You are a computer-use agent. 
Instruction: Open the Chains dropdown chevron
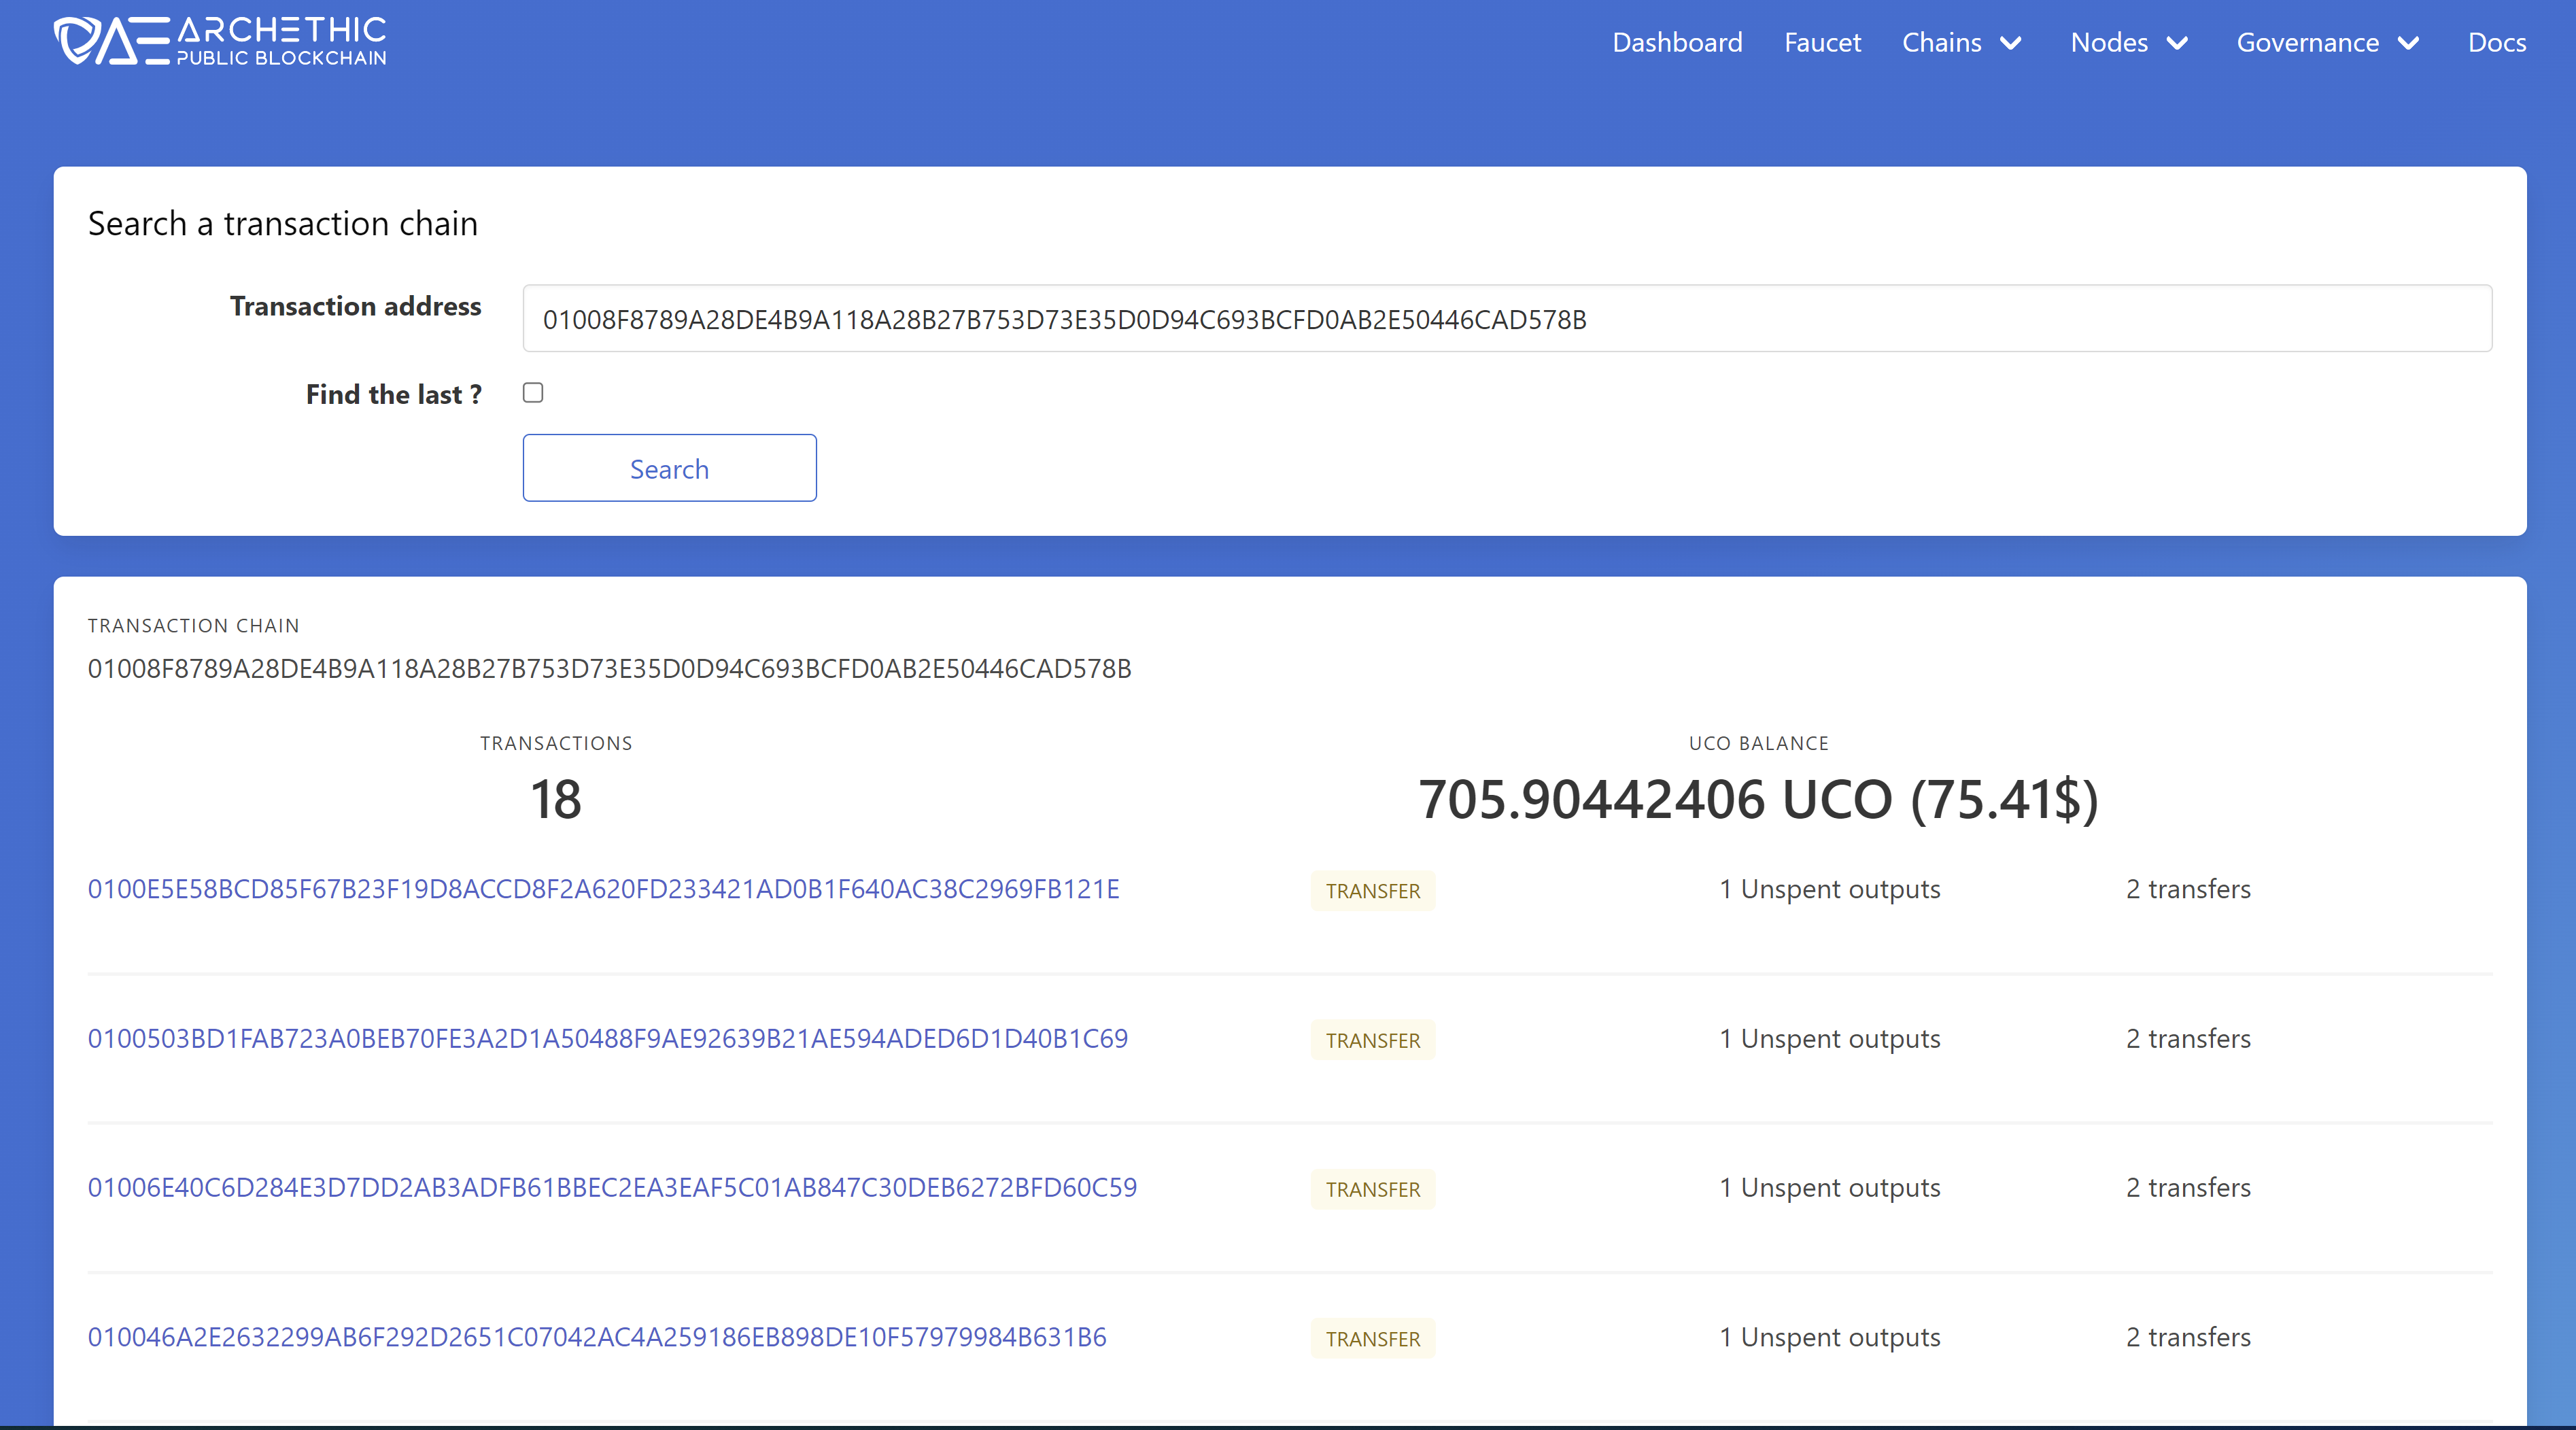pos(2013,42)
